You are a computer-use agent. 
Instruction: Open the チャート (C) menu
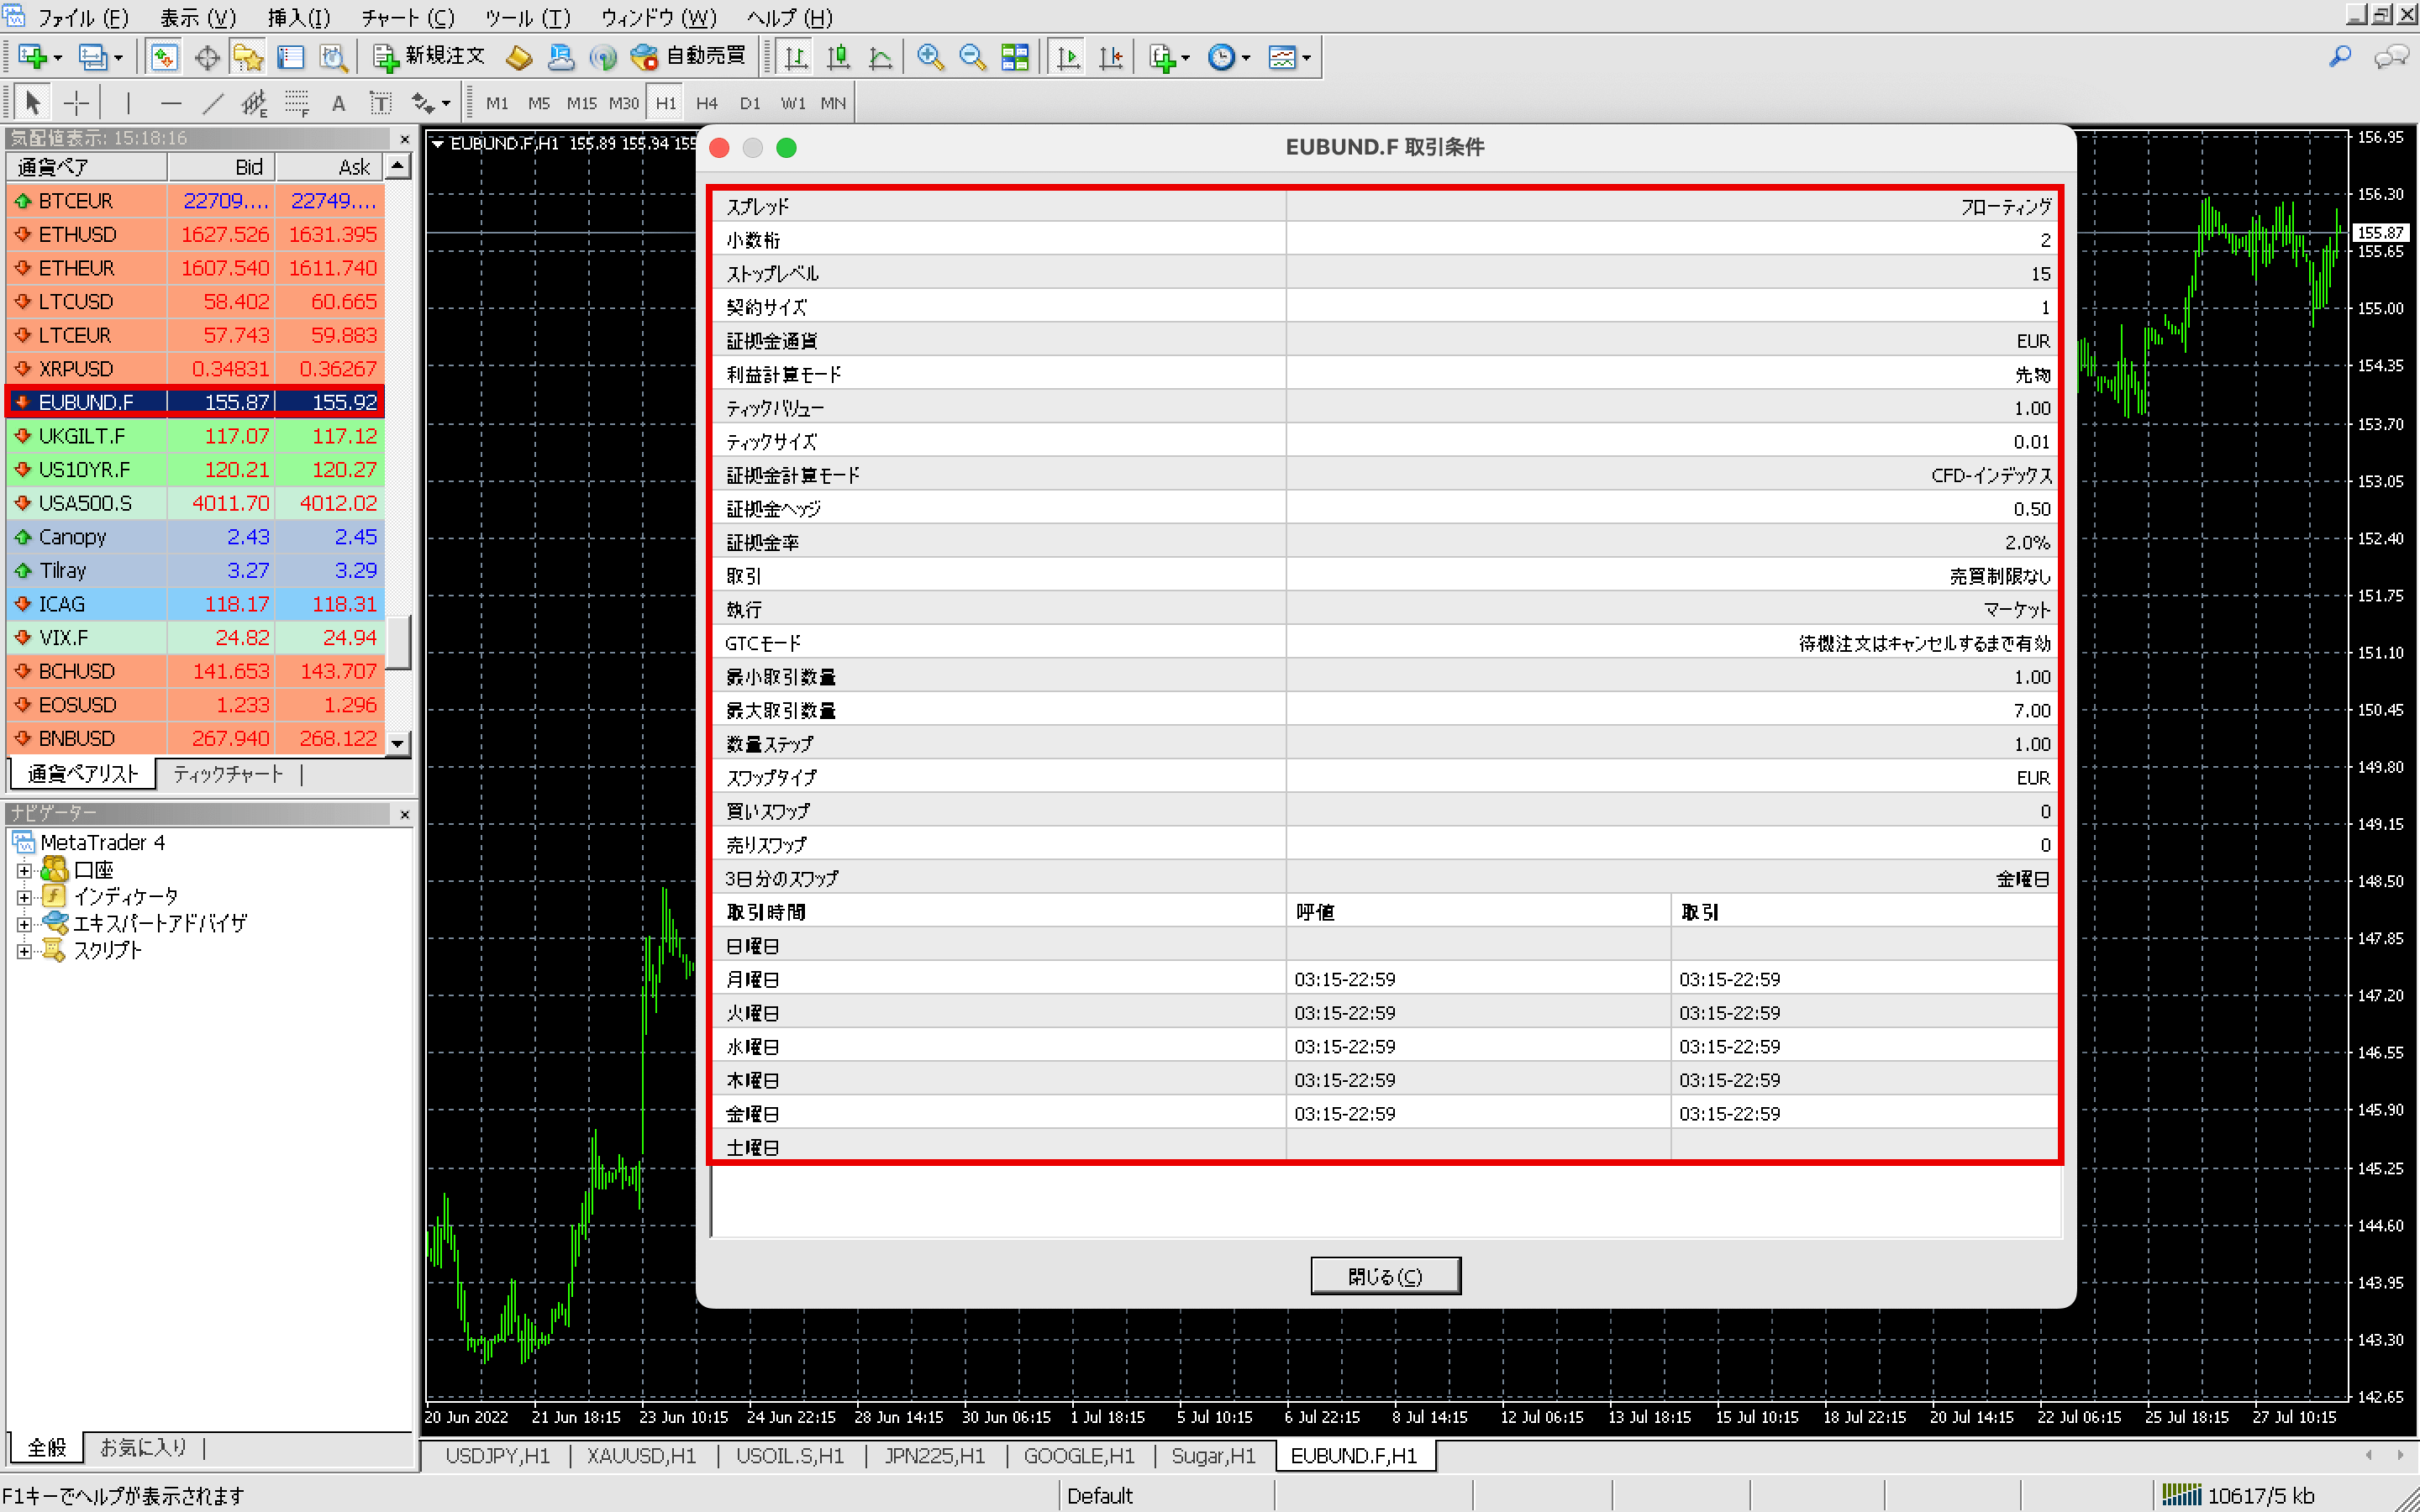coord(407,18)
